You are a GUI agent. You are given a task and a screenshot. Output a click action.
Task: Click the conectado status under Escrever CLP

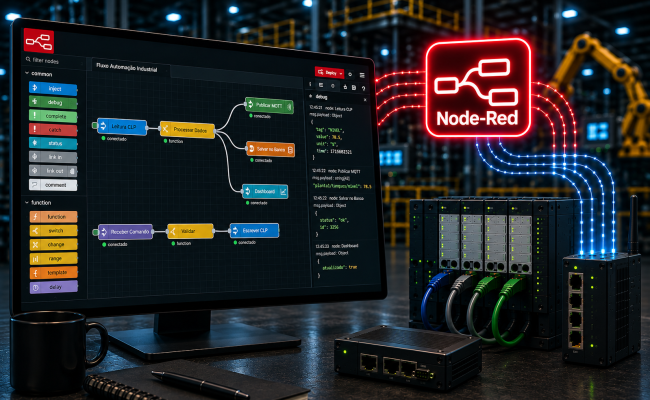pos(245,242)
